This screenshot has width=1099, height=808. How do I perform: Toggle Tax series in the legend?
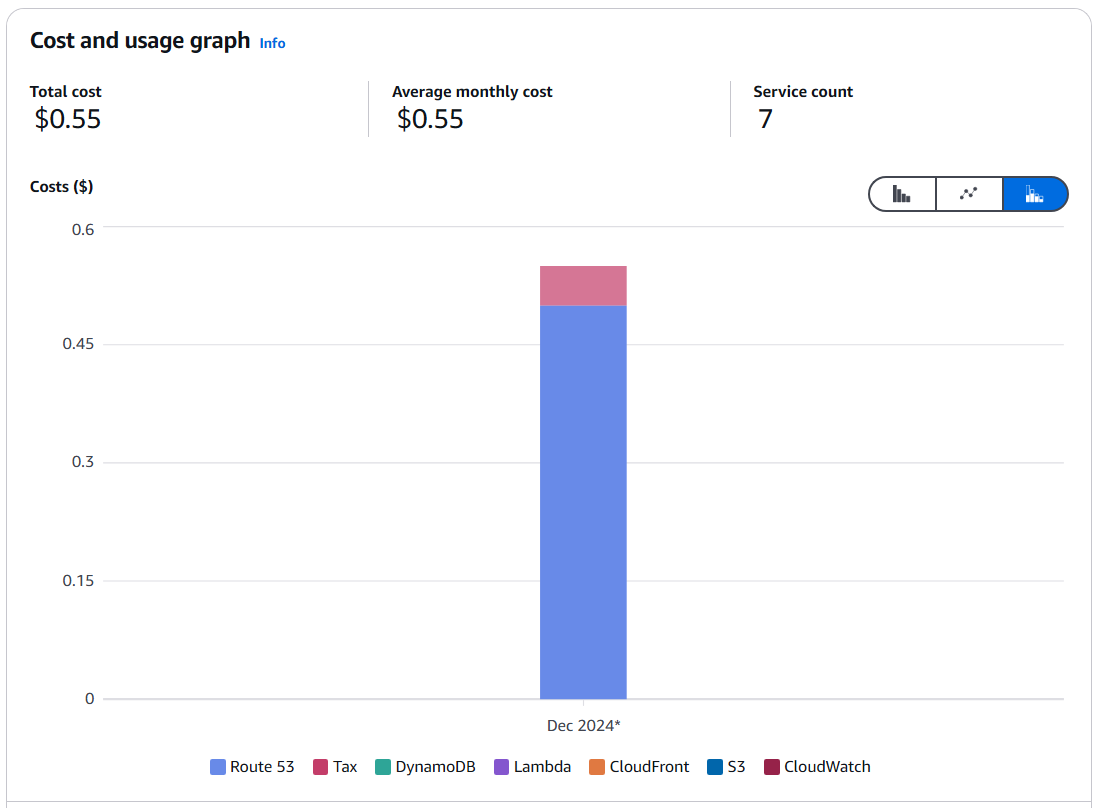(x=335, y=767)
